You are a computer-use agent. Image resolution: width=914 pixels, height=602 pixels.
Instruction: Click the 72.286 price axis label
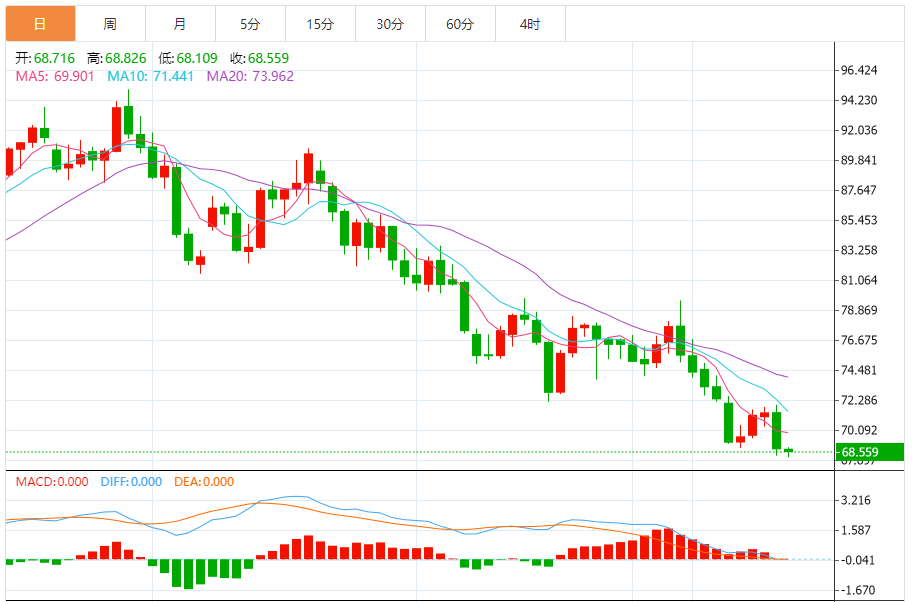[x=859, y=400]
